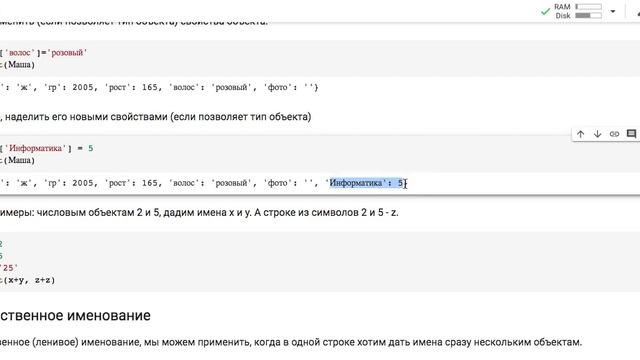Image resolution: width=640 pixels, height=360 pixels.
Task: Click the Disk usage bar
Action: pos(588,16)
